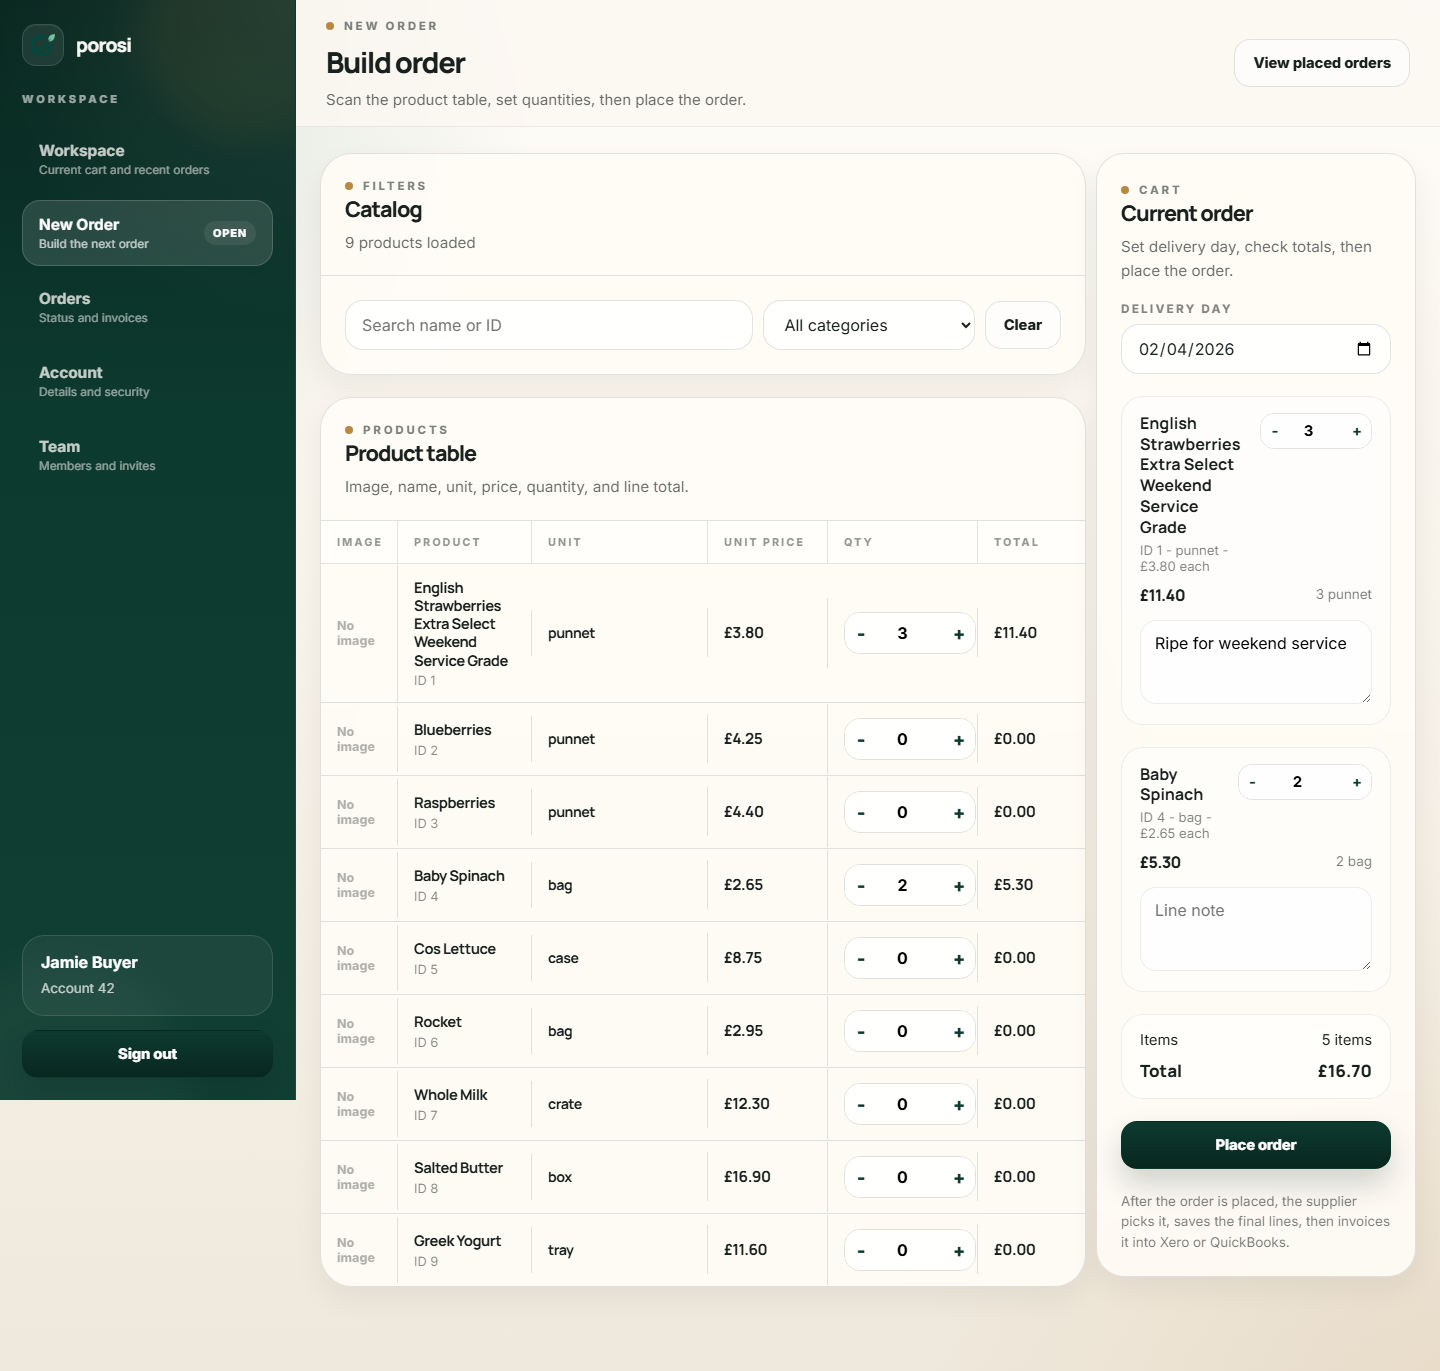Image resolution: width=1440 pixels, height=1371 pixels.
Task: Click the 9 products loaded text
Action: tap(410, 243)
